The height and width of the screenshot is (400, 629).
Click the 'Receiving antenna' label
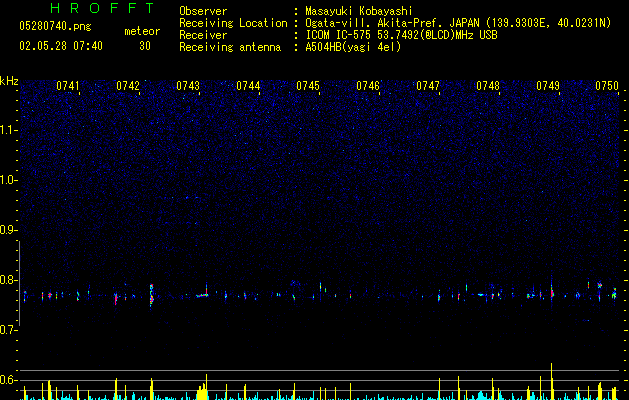click(x=230, y=47)
